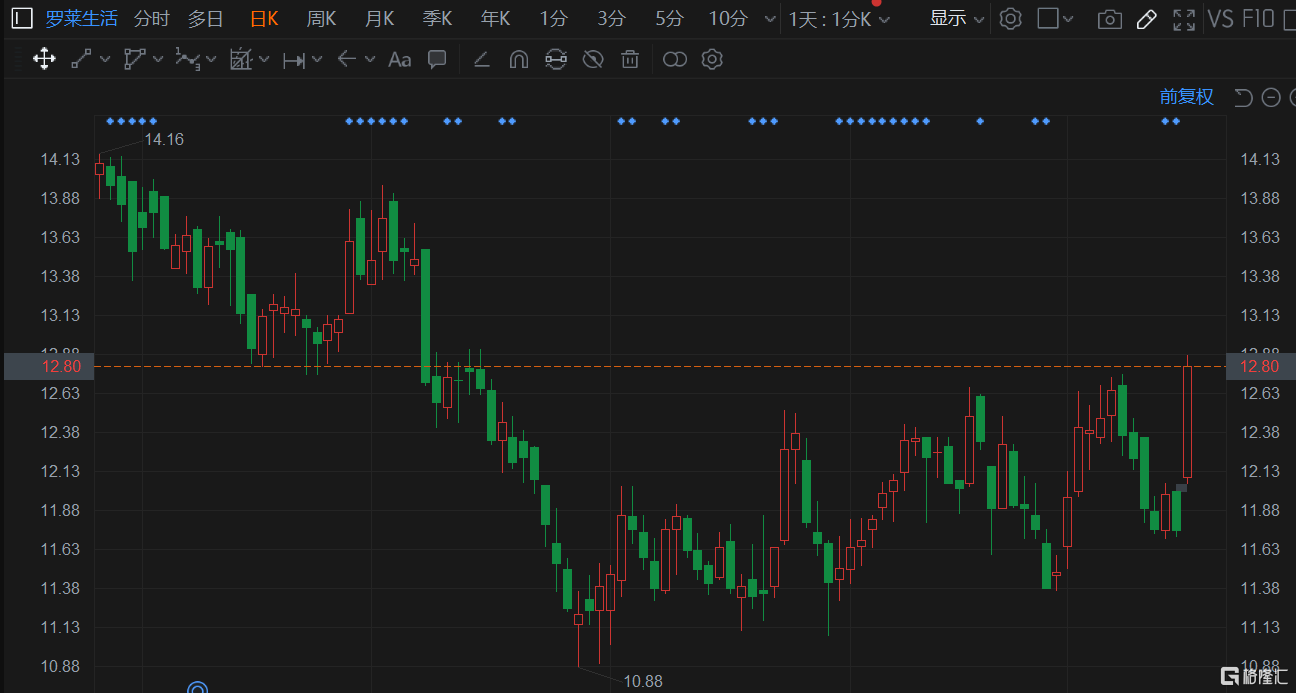
Task: Expand range measure tool options
Action: [317, 59]
